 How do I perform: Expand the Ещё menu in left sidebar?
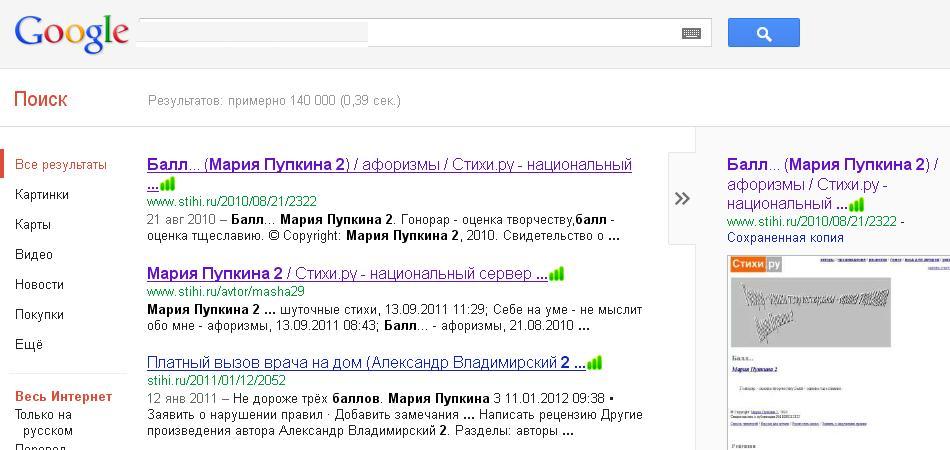pyautogui.click(x=29, y=345)
